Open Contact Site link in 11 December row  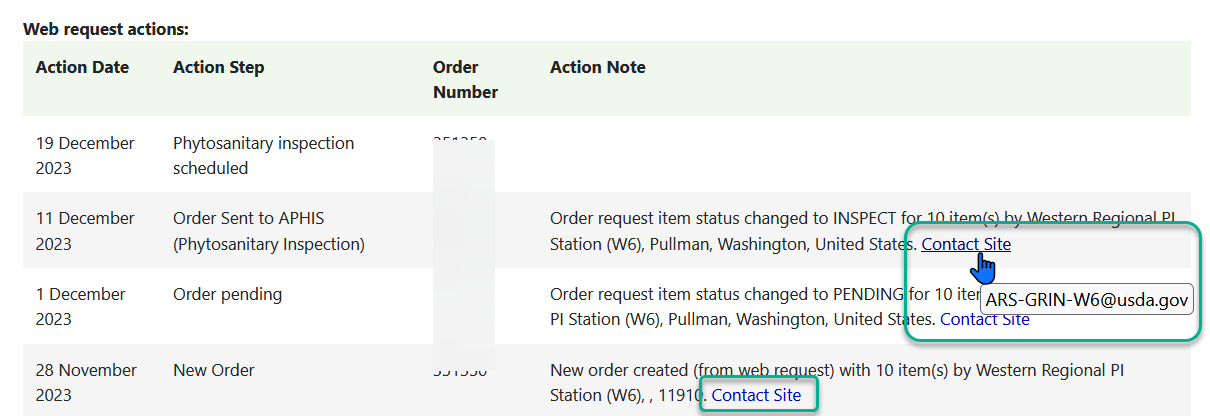tap(966, 244)
